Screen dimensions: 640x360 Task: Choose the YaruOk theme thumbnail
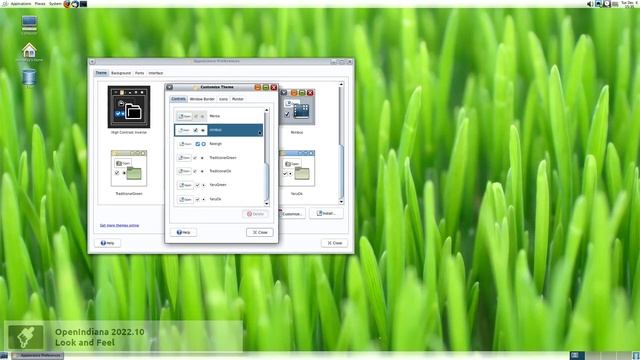coord(297,168)
